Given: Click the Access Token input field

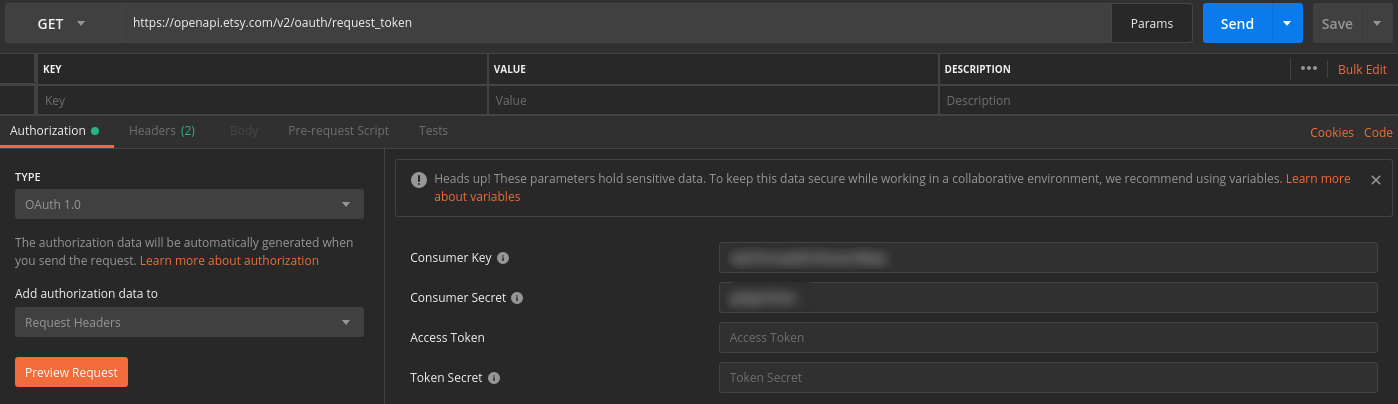Looking at the screenshot, I should [1048, 337].
